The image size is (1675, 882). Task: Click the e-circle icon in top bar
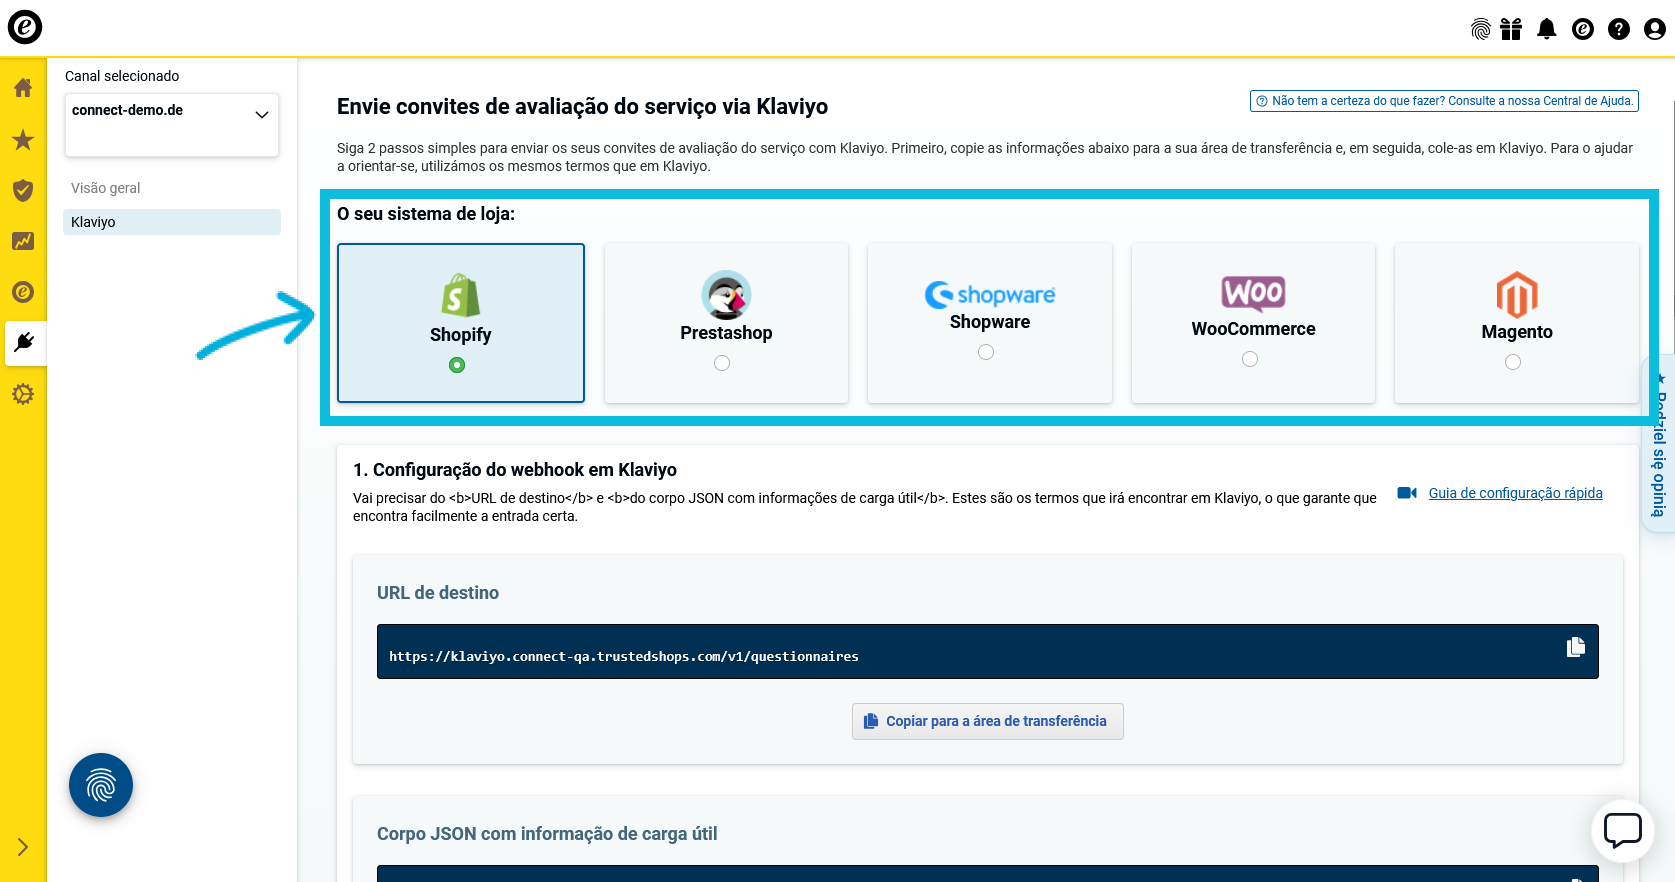1583,29
